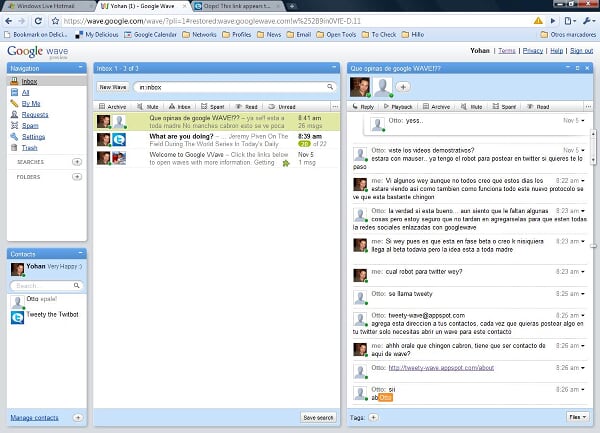Viewport: 600px width, 433px height.
Task: Add new contact with plus icon
Action: click(78, 418)
